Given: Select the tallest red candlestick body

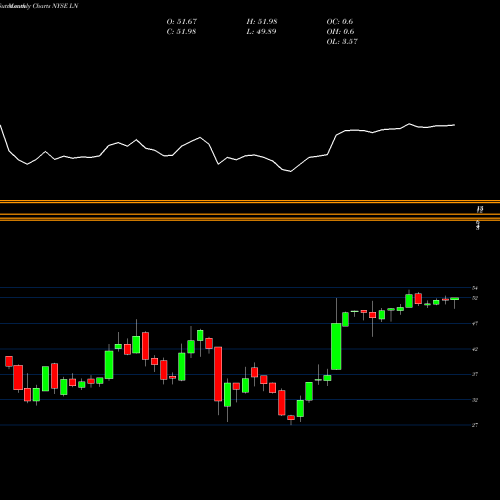Looking at the screenshot, I should pos(218,374).
